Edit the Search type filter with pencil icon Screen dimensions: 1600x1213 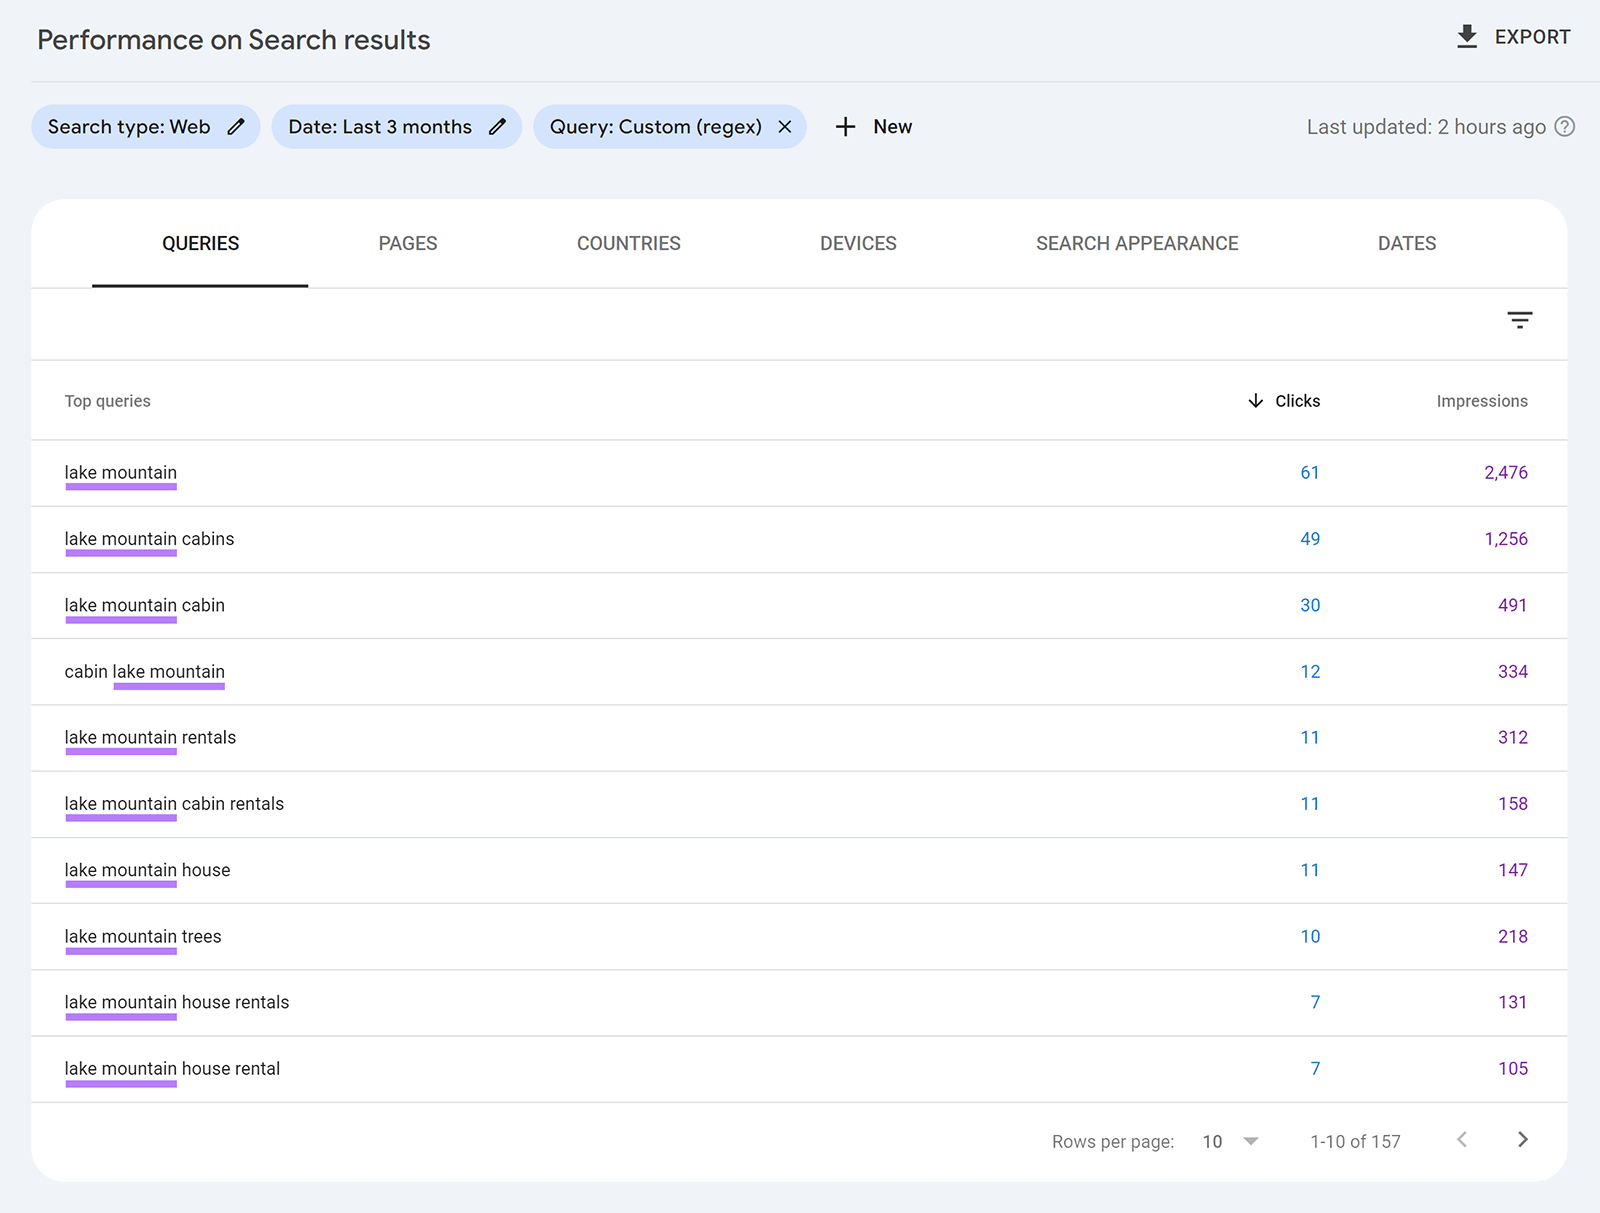point(236,126)
